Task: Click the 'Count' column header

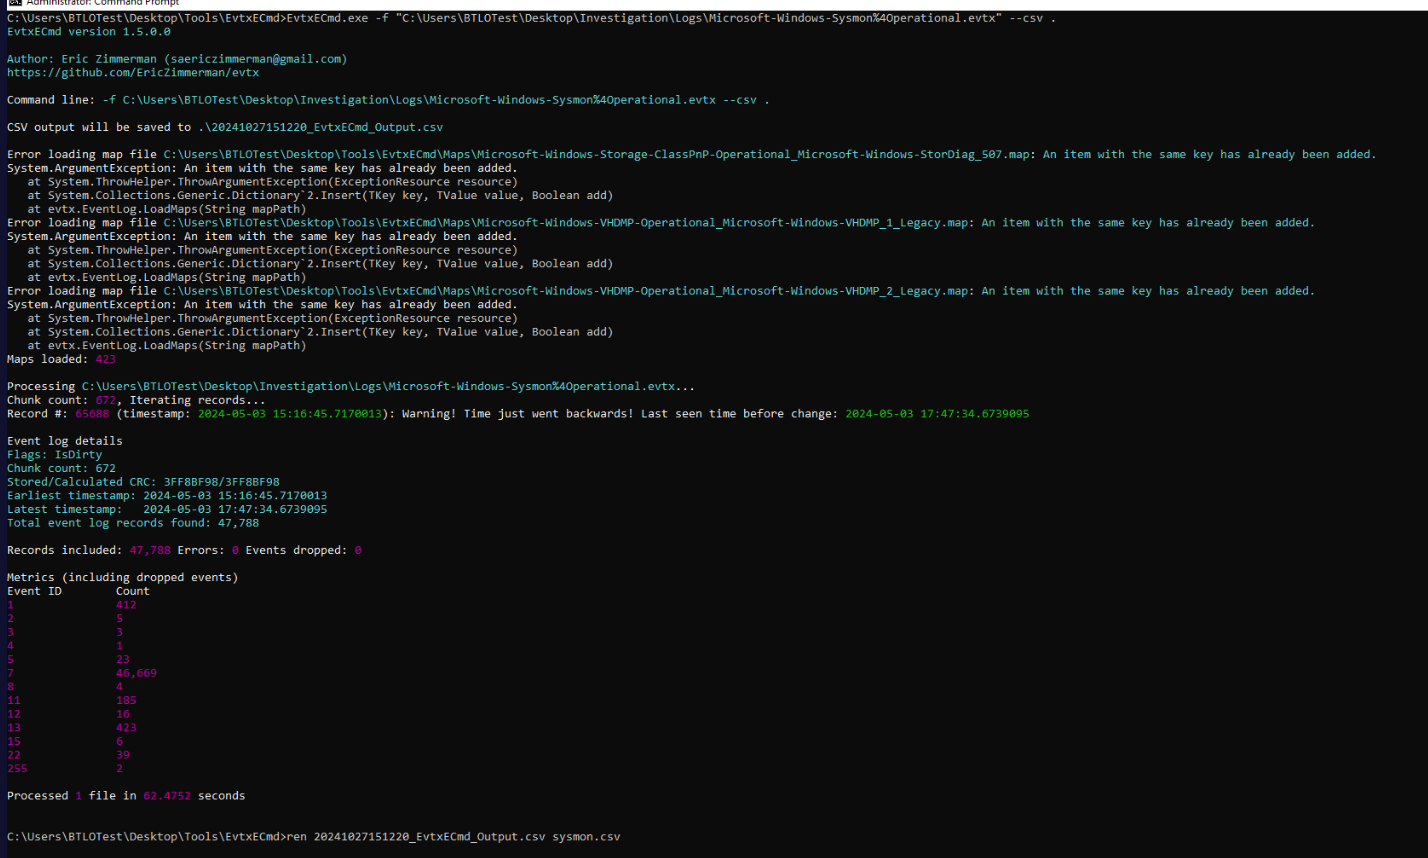Action: (x=133, y=590)
